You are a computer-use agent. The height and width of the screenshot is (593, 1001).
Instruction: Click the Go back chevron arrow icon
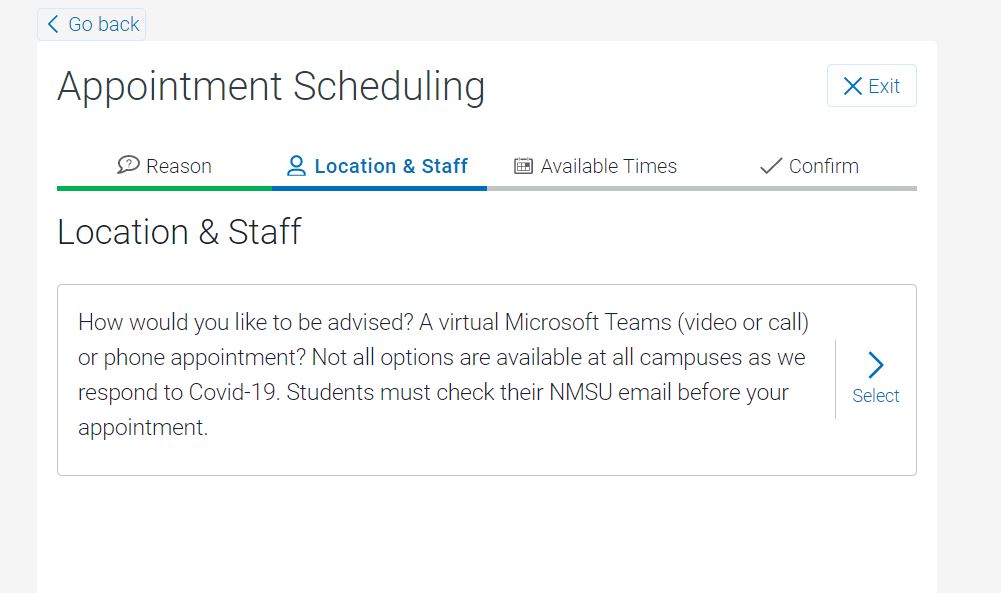tap(53, 24)
